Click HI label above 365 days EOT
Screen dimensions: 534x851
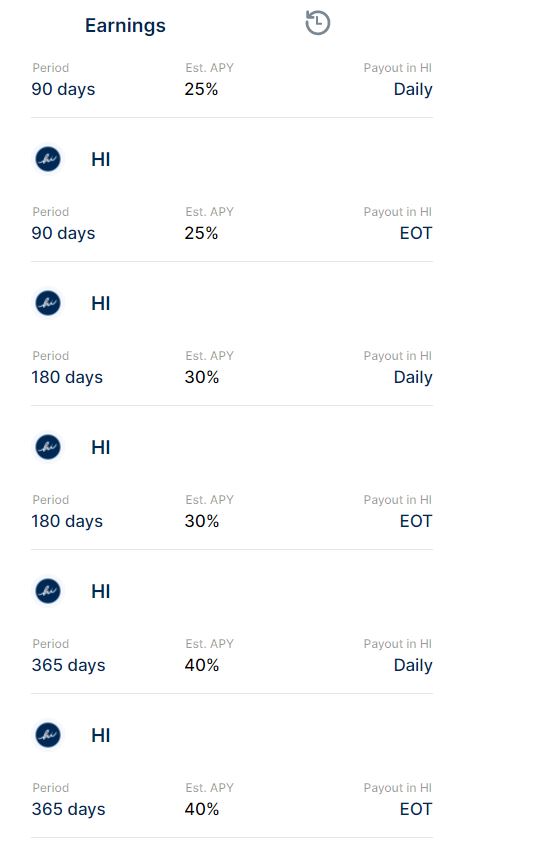click(101, 735)
